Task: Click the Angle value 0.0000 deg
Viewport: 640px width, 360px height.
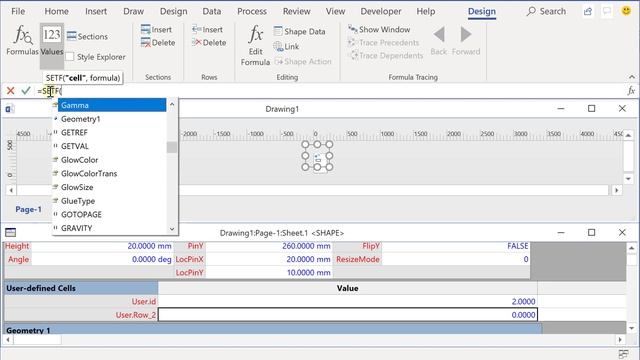Action: click(102, 259)
